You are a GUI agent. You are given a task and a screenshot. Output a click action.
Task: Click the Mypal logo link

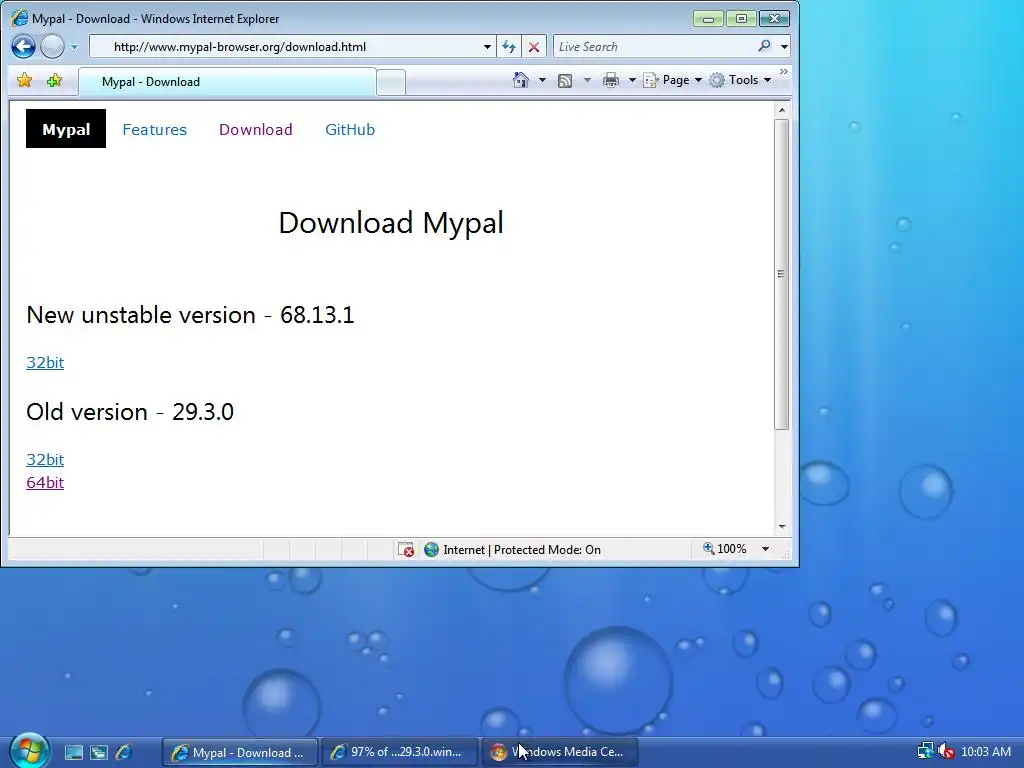point(66,129)
